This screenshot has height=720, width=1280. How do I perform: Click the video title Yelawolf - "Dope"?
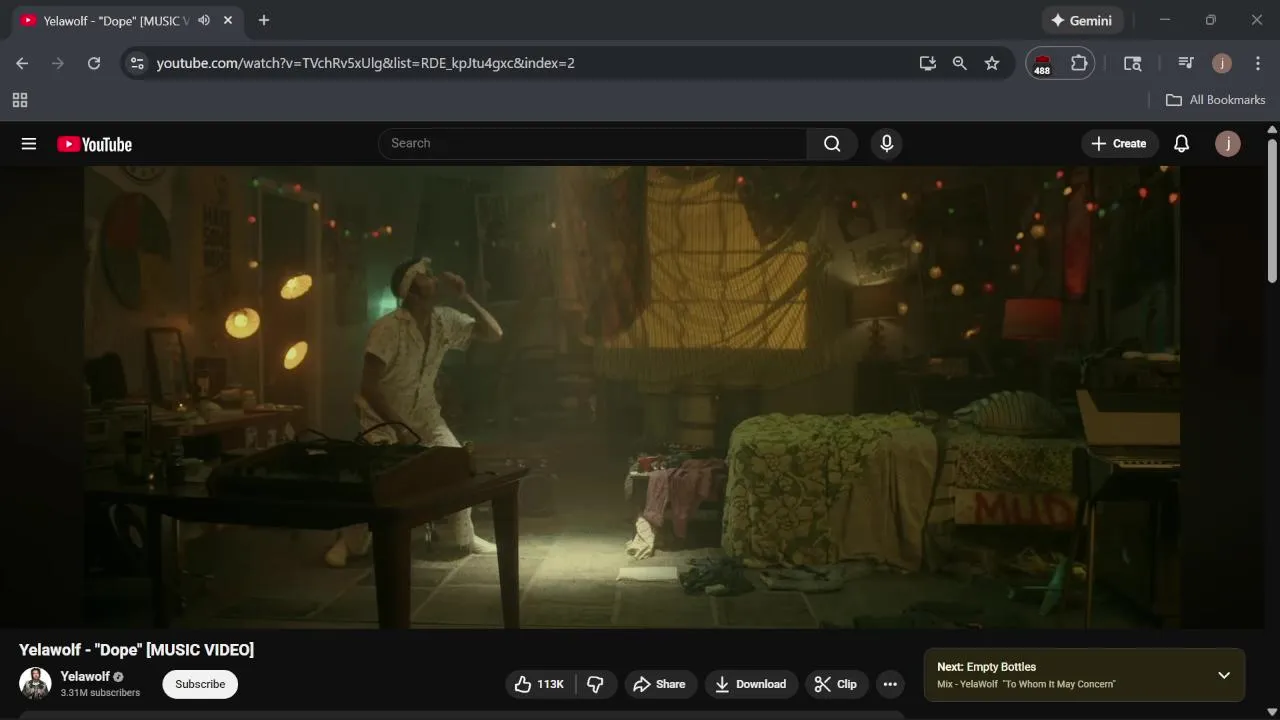point(136,650)
